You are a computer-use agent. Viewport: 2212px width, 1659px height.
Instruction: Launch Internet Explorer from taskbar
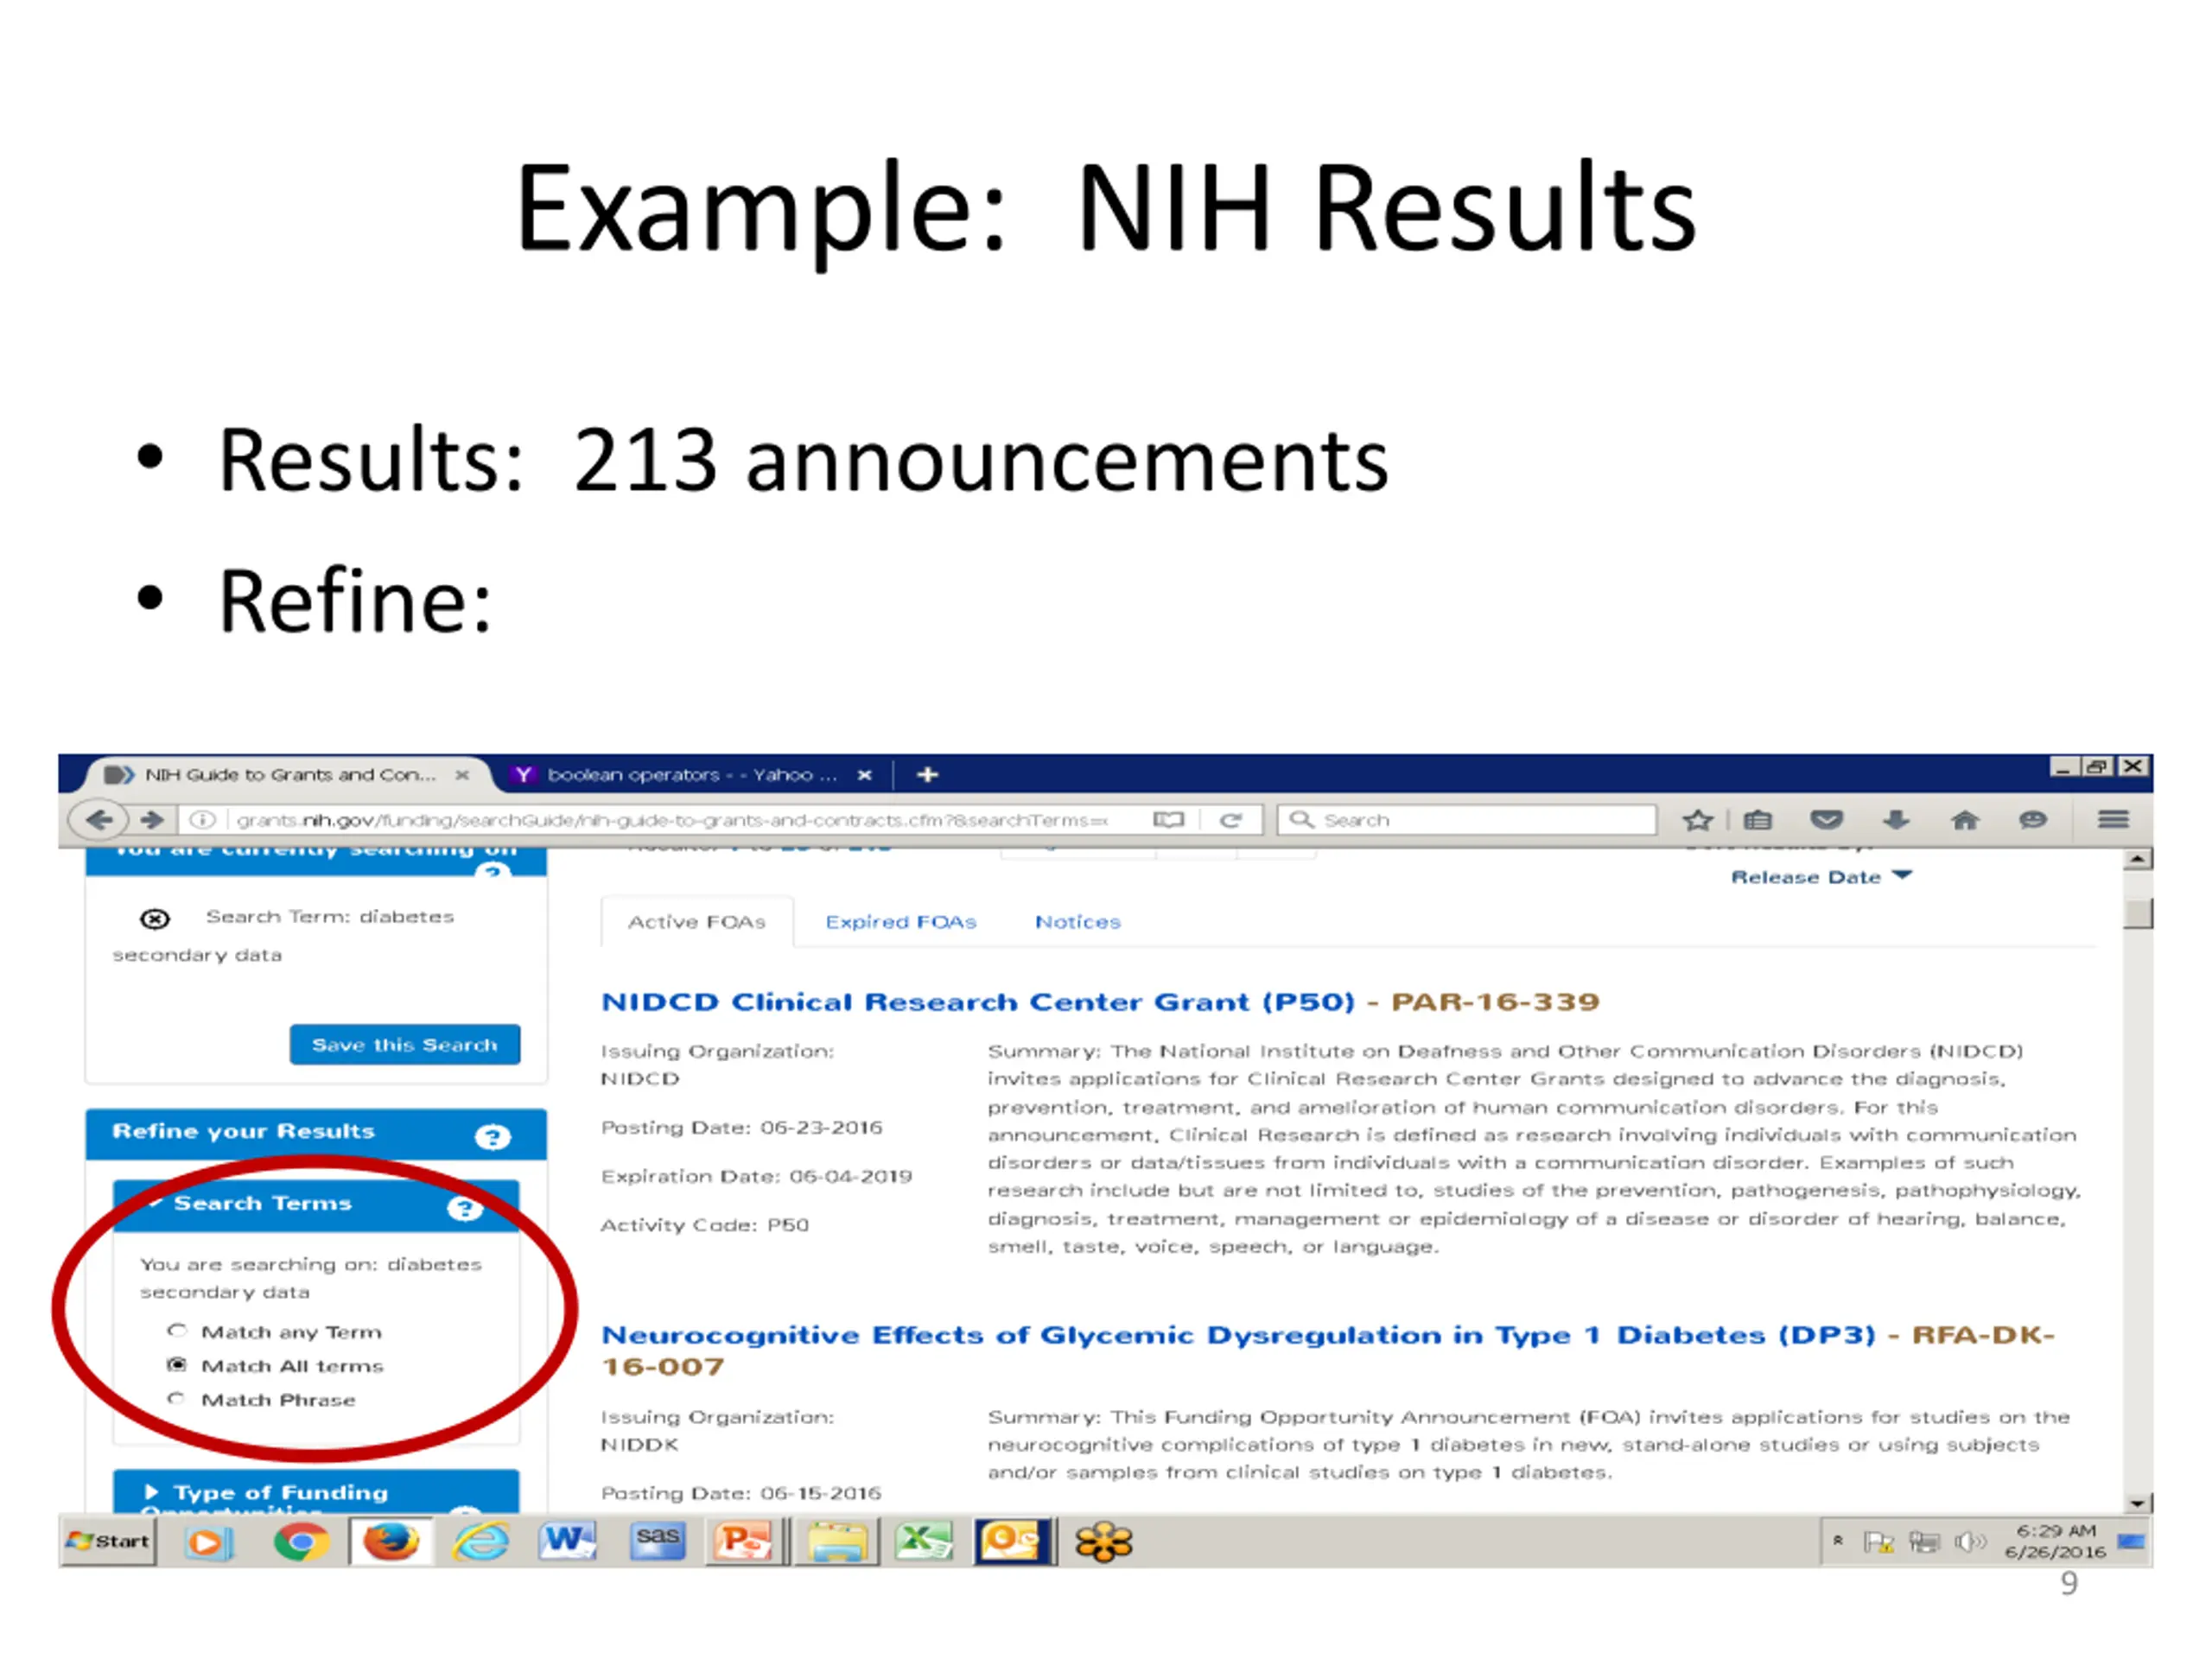pos(480,1541)
